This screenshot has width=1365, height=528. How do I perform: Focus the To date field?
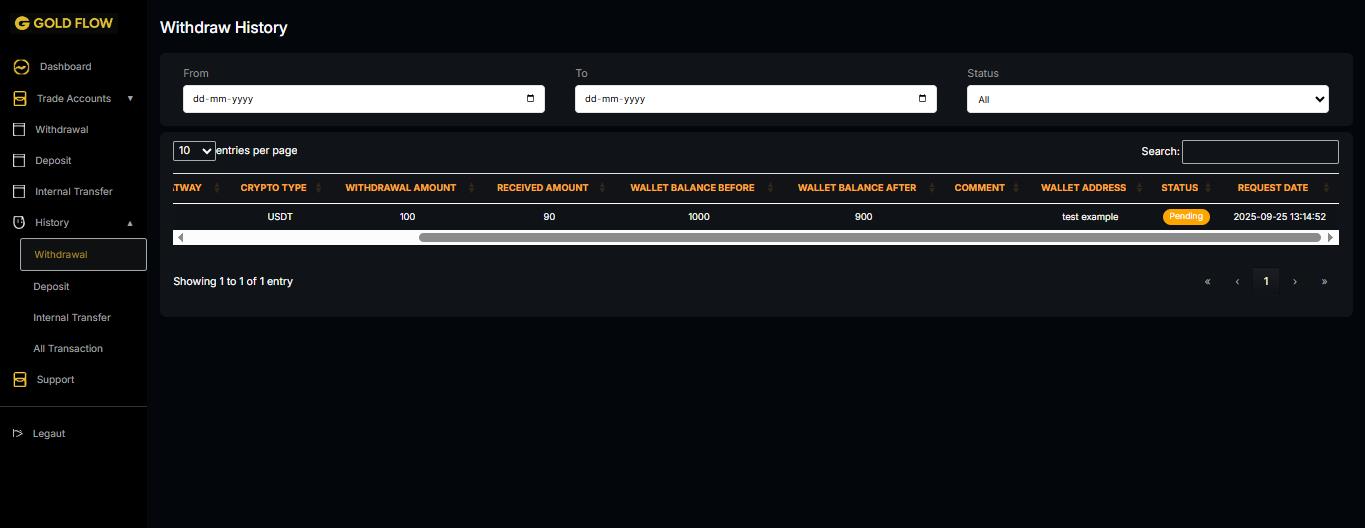coord(756,99)
